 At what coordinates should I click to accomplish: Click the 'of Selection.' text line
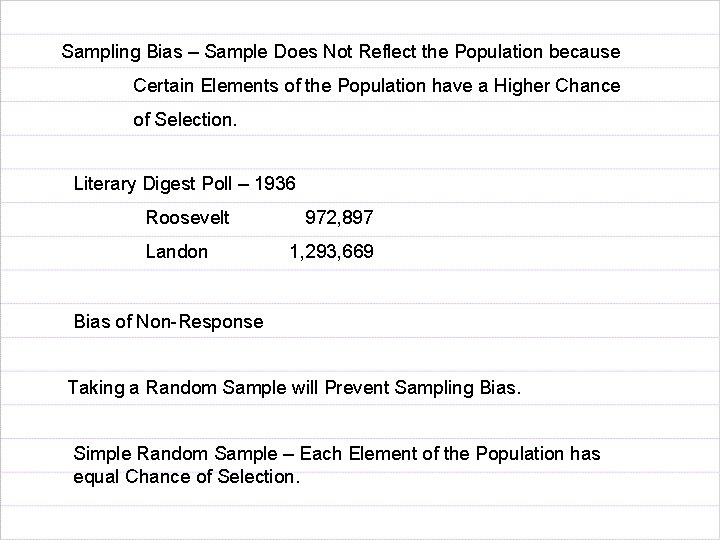pyautogui.click(x=185, y=120)
